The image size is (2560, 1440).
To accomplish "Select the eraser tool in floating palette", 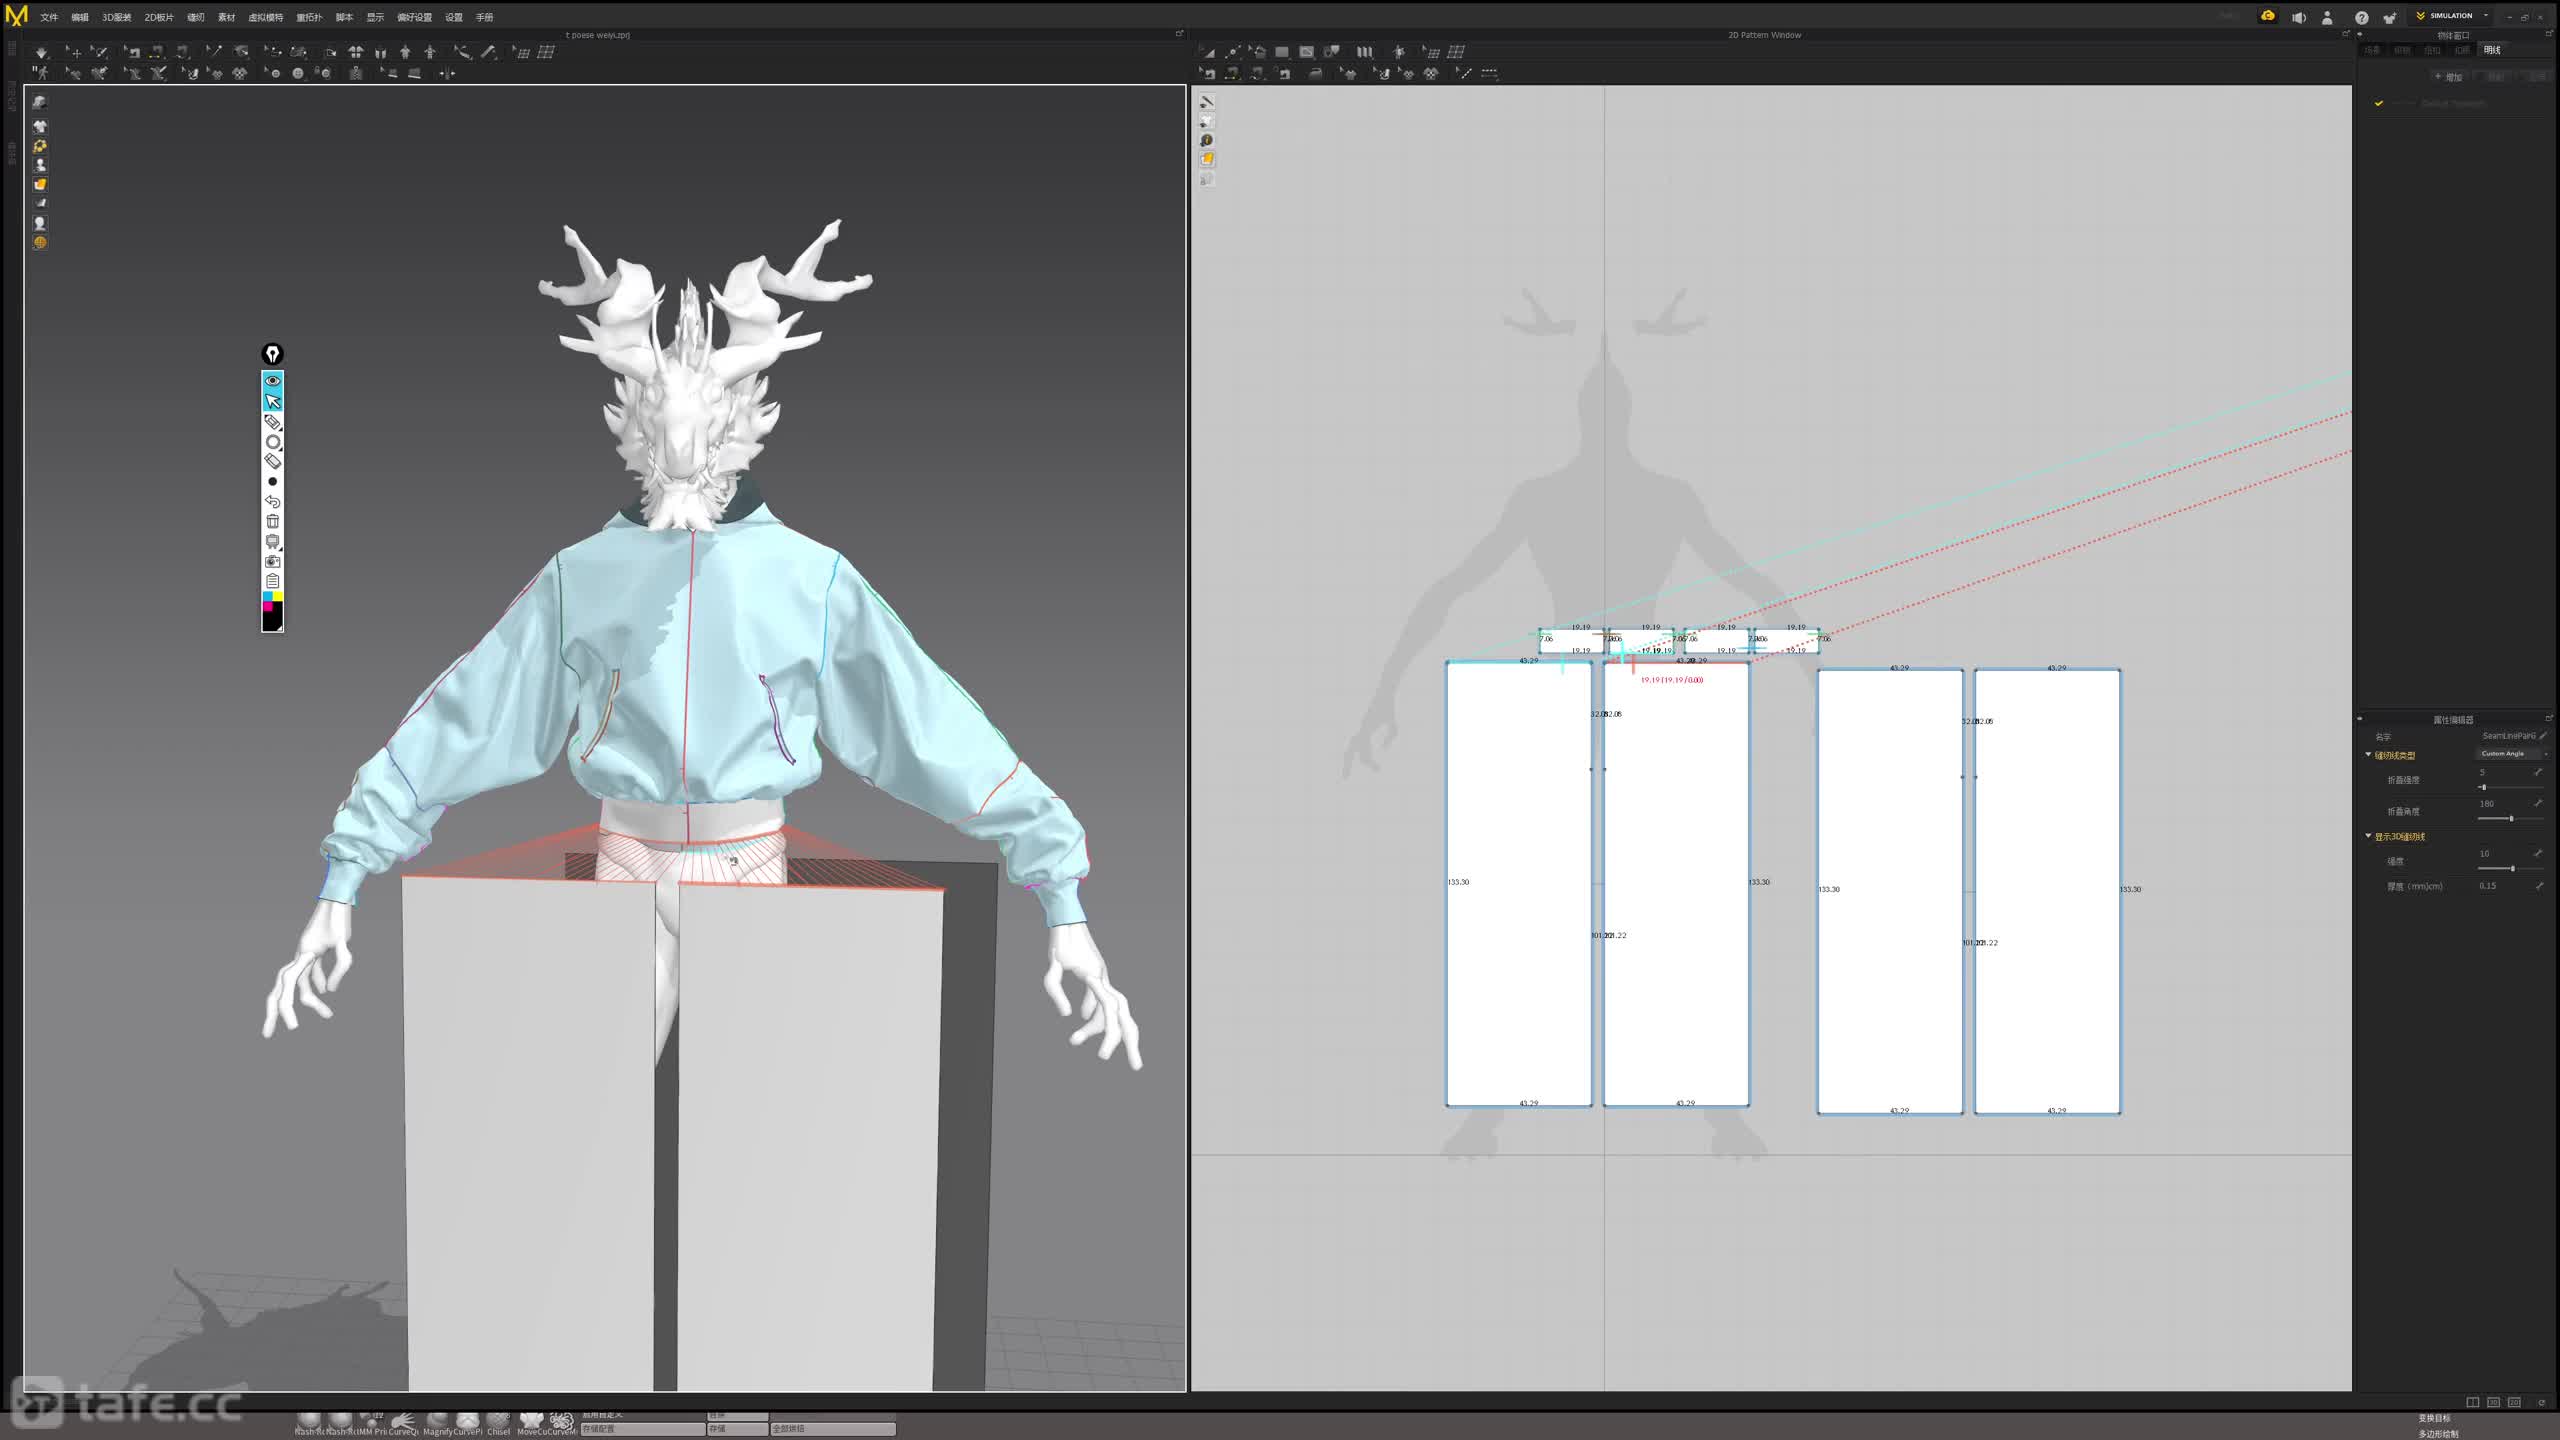I will point(272,461).
